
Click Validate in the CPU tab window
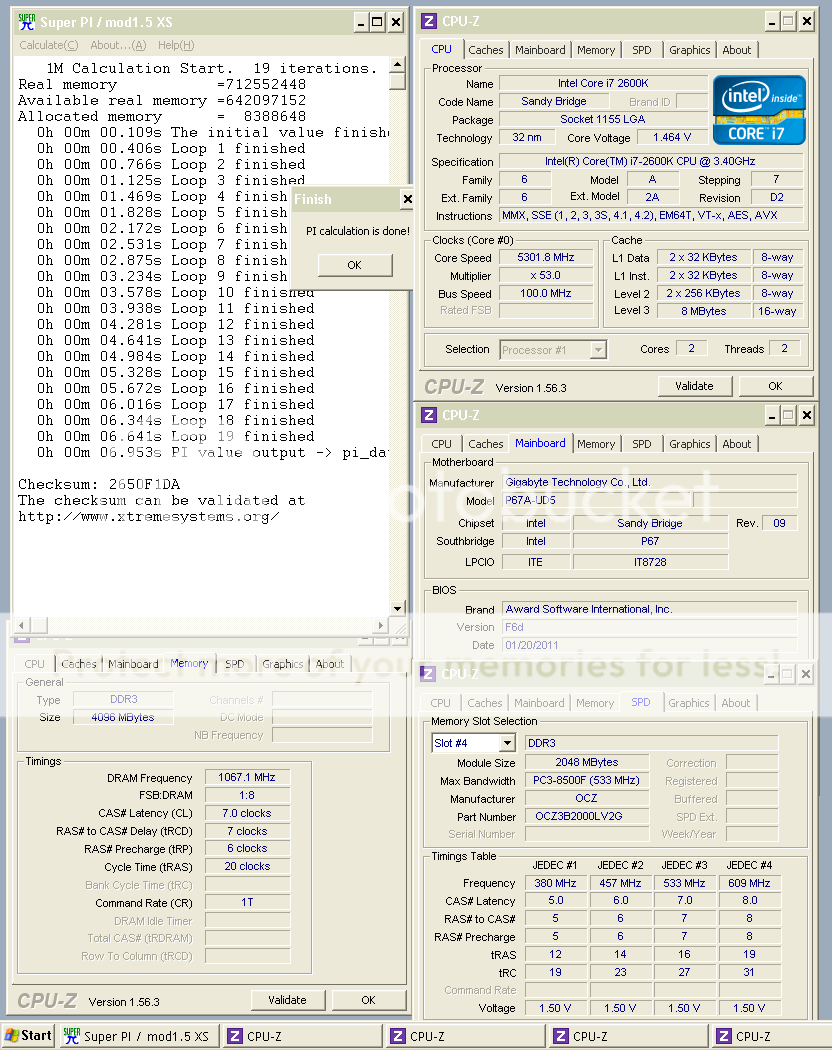[x=694, y=386]
